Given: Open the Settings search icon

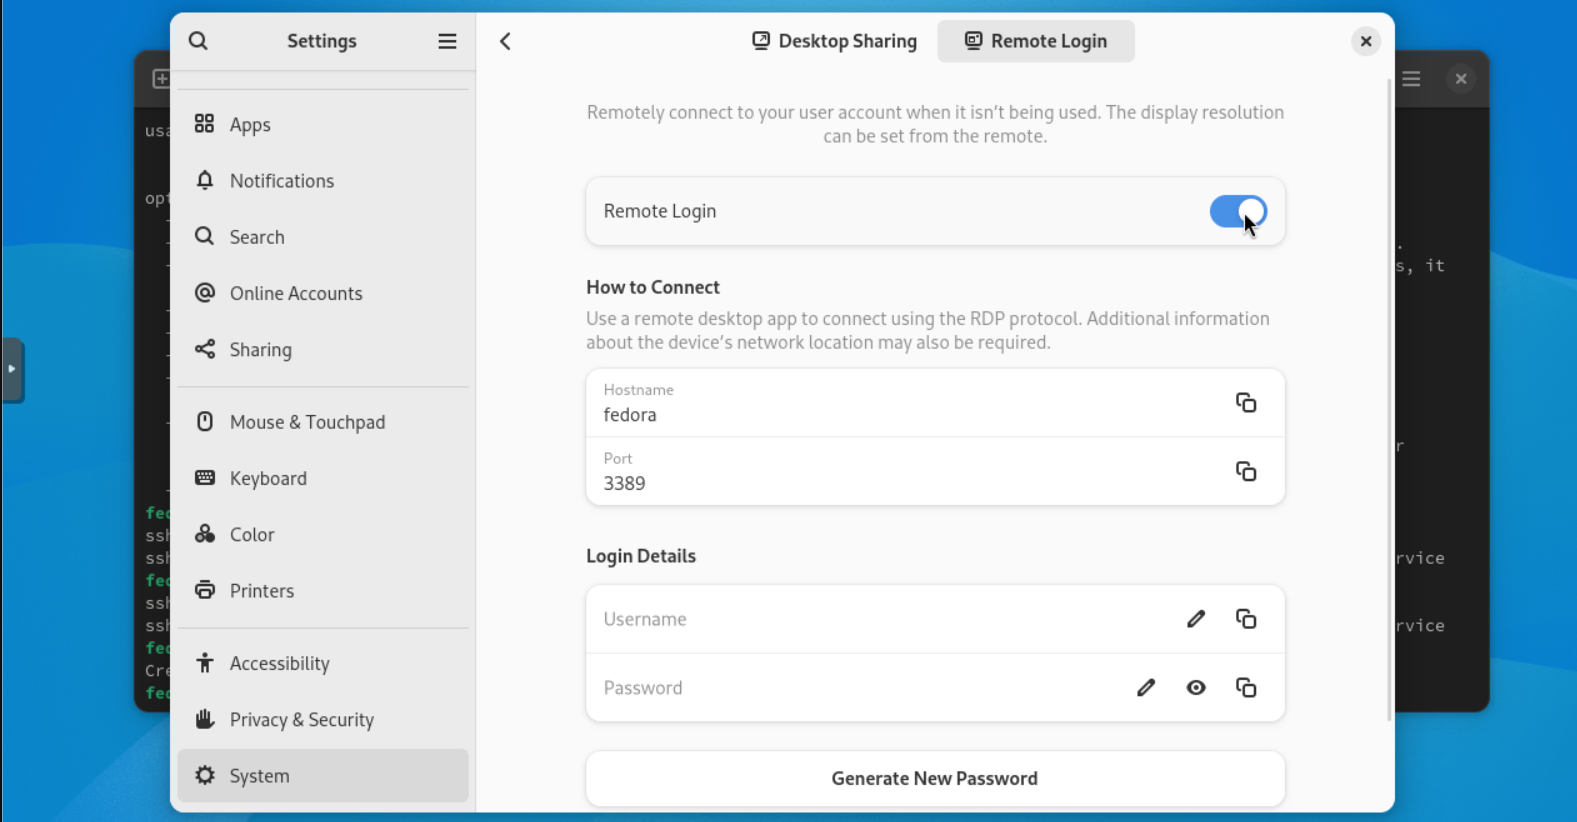Looking at the screenshot, I should tap(198, 41).
